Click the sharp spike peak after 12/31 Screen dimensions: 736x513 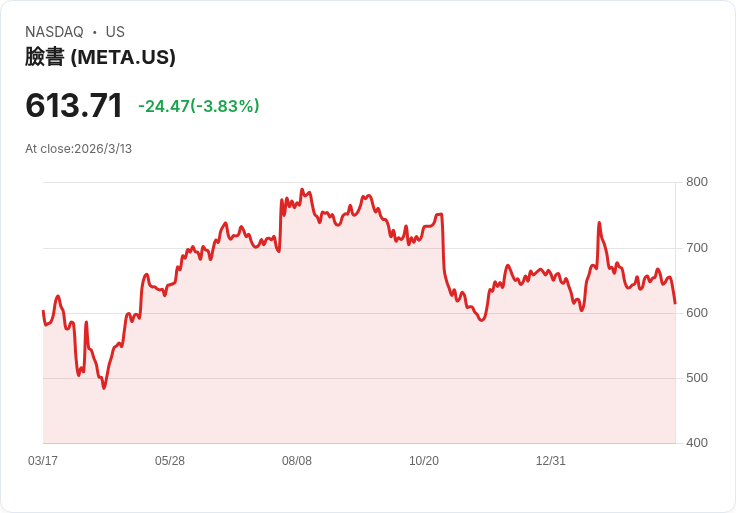pyautogui.click(x=599, y=223)
